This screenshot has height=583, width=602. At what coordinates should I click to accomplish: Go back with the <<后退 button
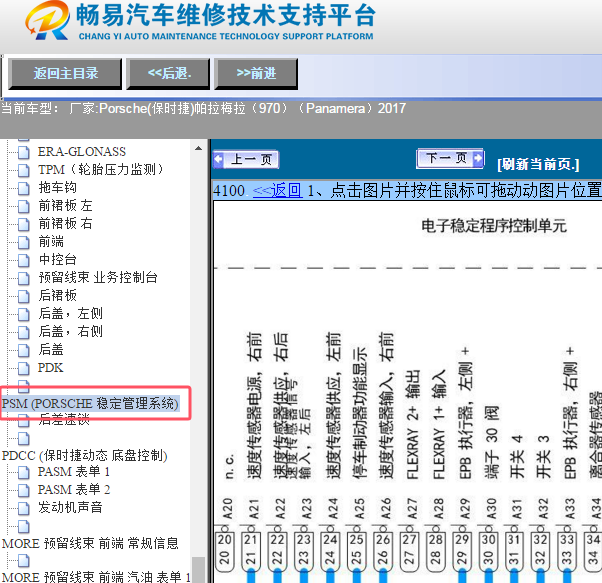click(x=169, y=73)
